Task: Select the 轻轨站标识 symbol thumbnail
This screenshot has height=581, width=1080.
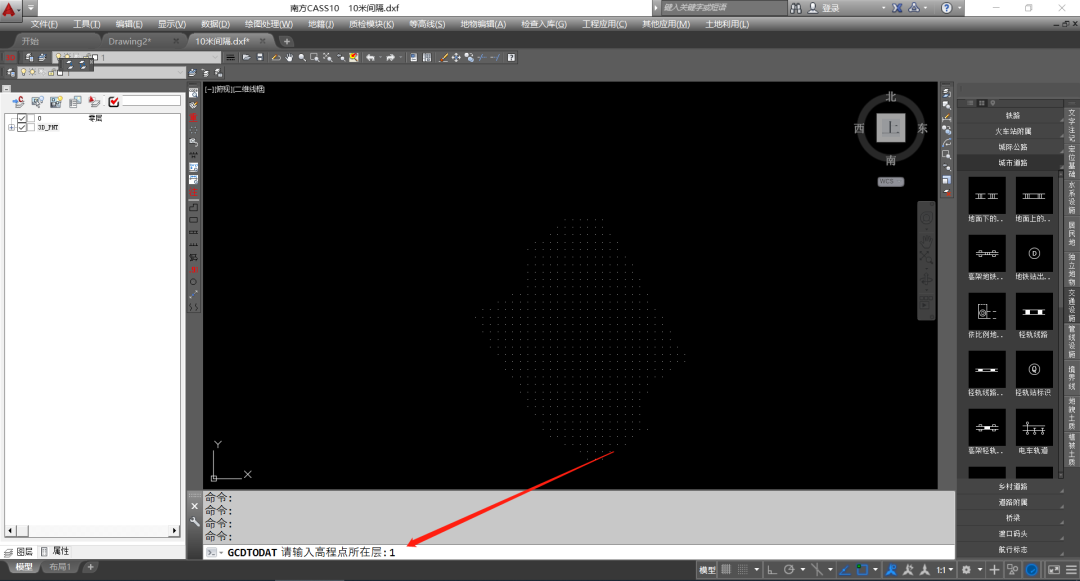Action: point(1034,370)
